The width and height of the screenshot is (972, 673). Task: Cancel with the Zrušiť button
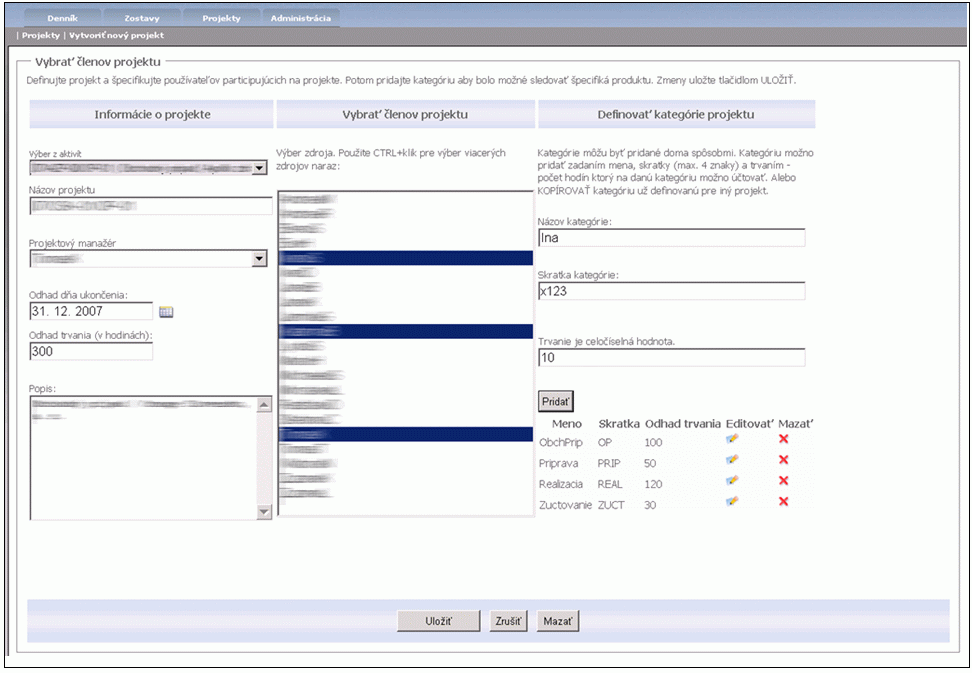click(x=509, y=621)
